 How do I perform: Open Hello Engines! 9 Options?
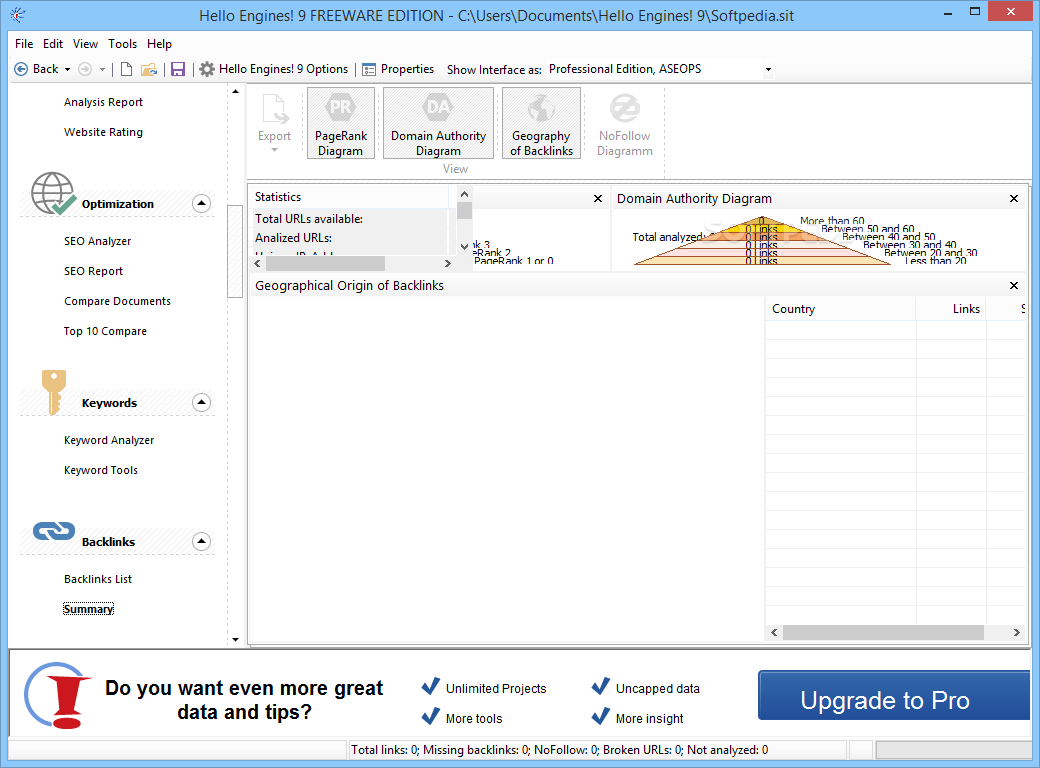click(x=274, y=69)
